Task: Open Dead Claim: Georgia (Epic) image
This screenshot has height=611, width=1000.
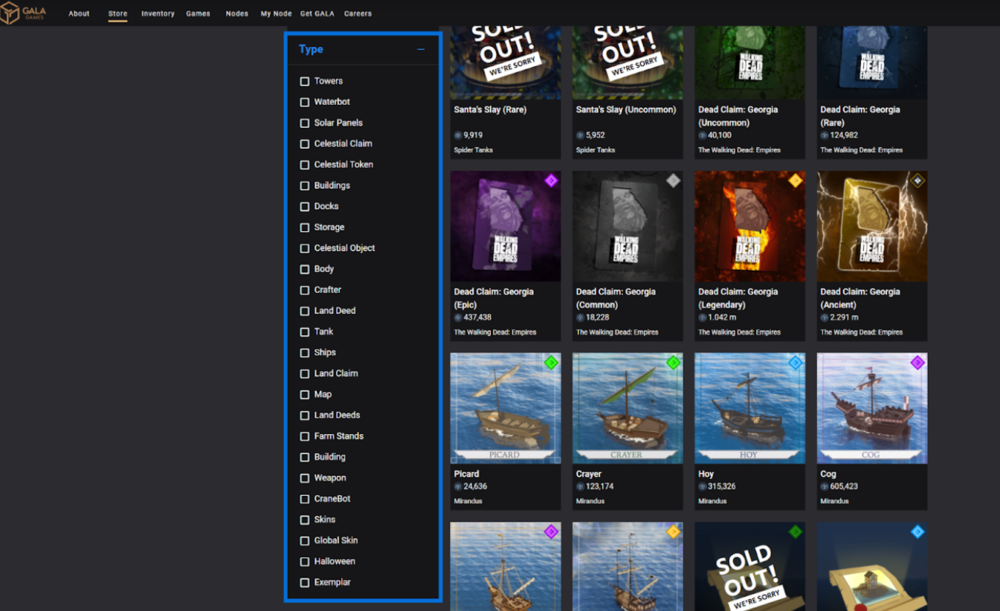Action: coord(505,226)
